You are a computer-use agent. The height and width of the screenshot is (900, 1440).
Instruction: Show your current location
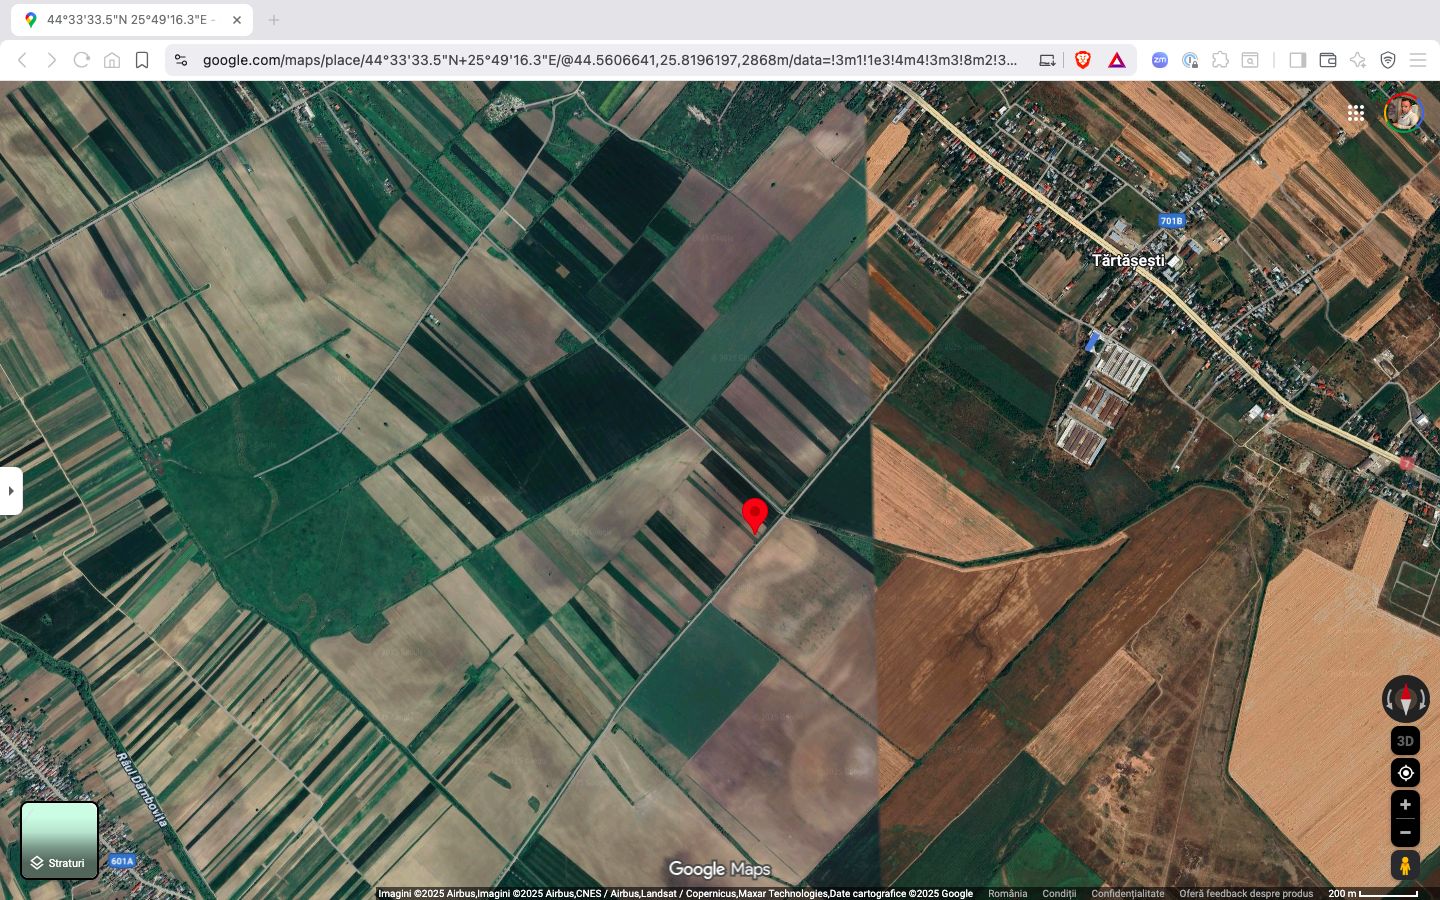[x=1405, y=773]
